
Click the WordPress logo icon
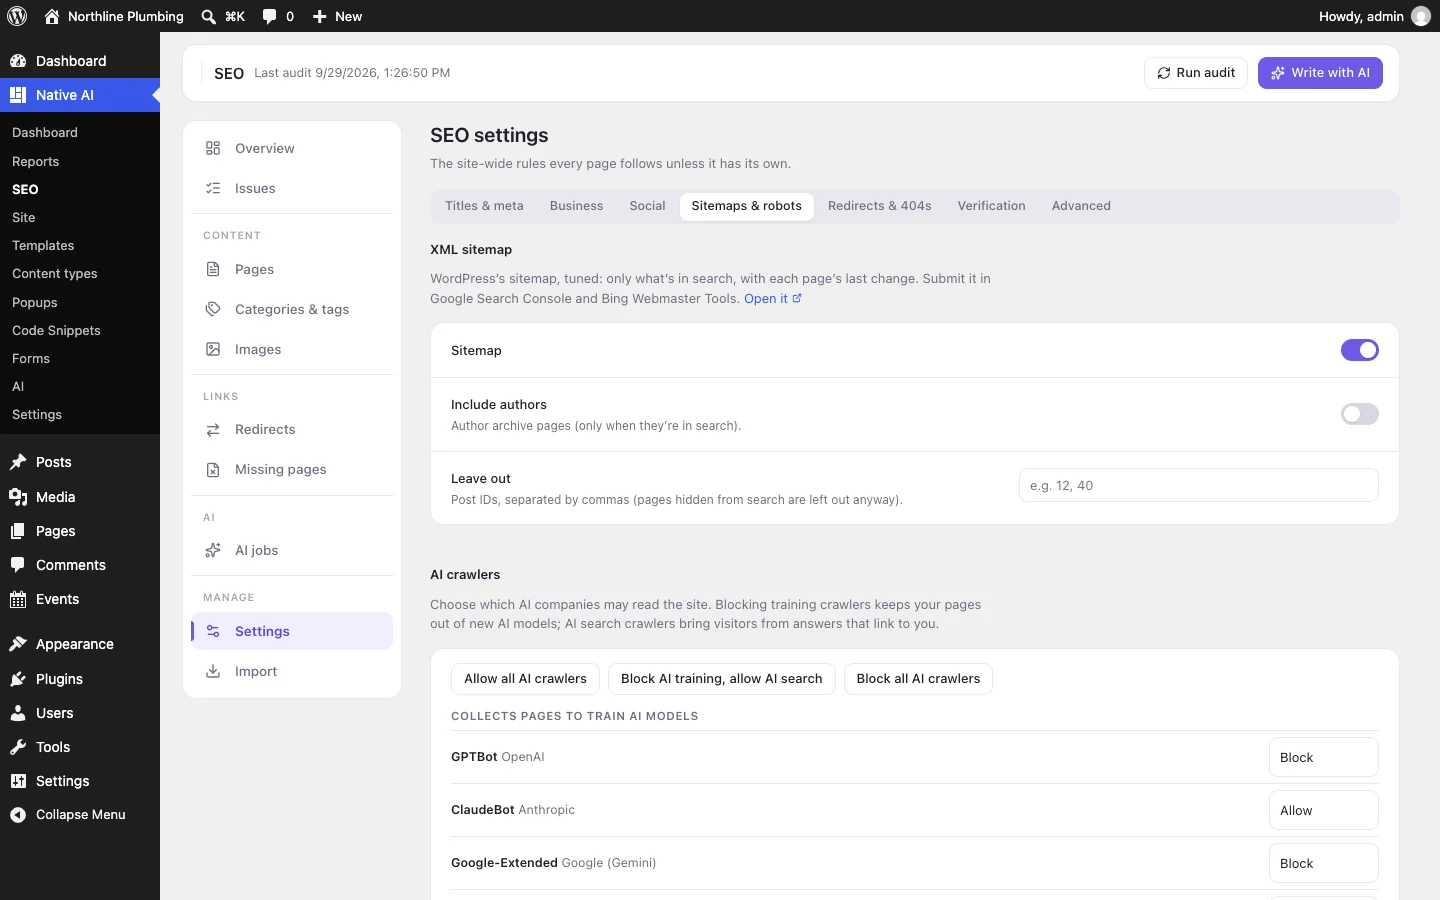17,16
